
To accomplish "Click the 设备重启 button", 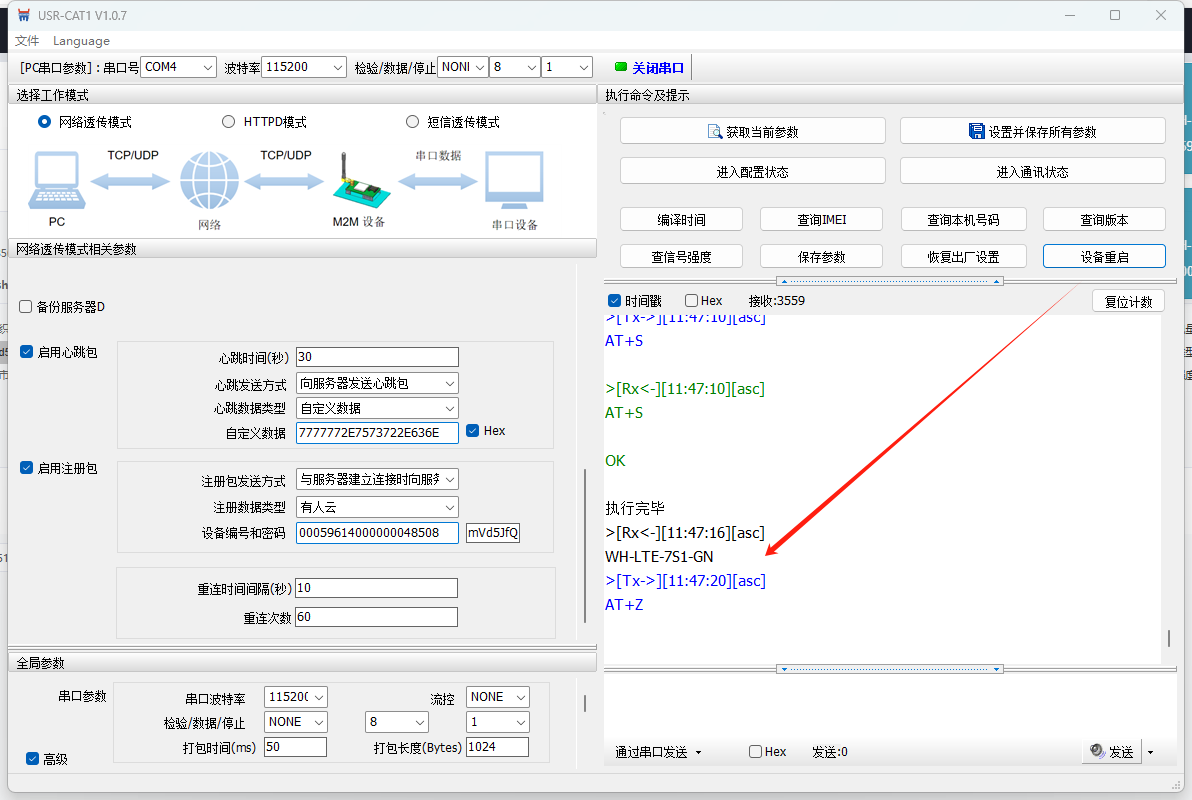I will (x=1104, y=256).
